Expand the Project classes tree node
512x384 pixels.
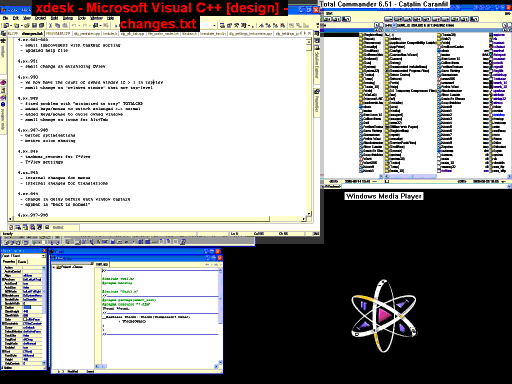[55, 267]
